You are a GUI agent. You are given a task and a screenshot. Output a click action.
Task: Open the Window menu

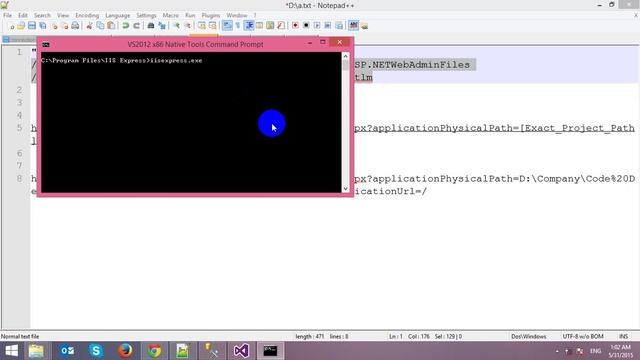click(237, 16)
